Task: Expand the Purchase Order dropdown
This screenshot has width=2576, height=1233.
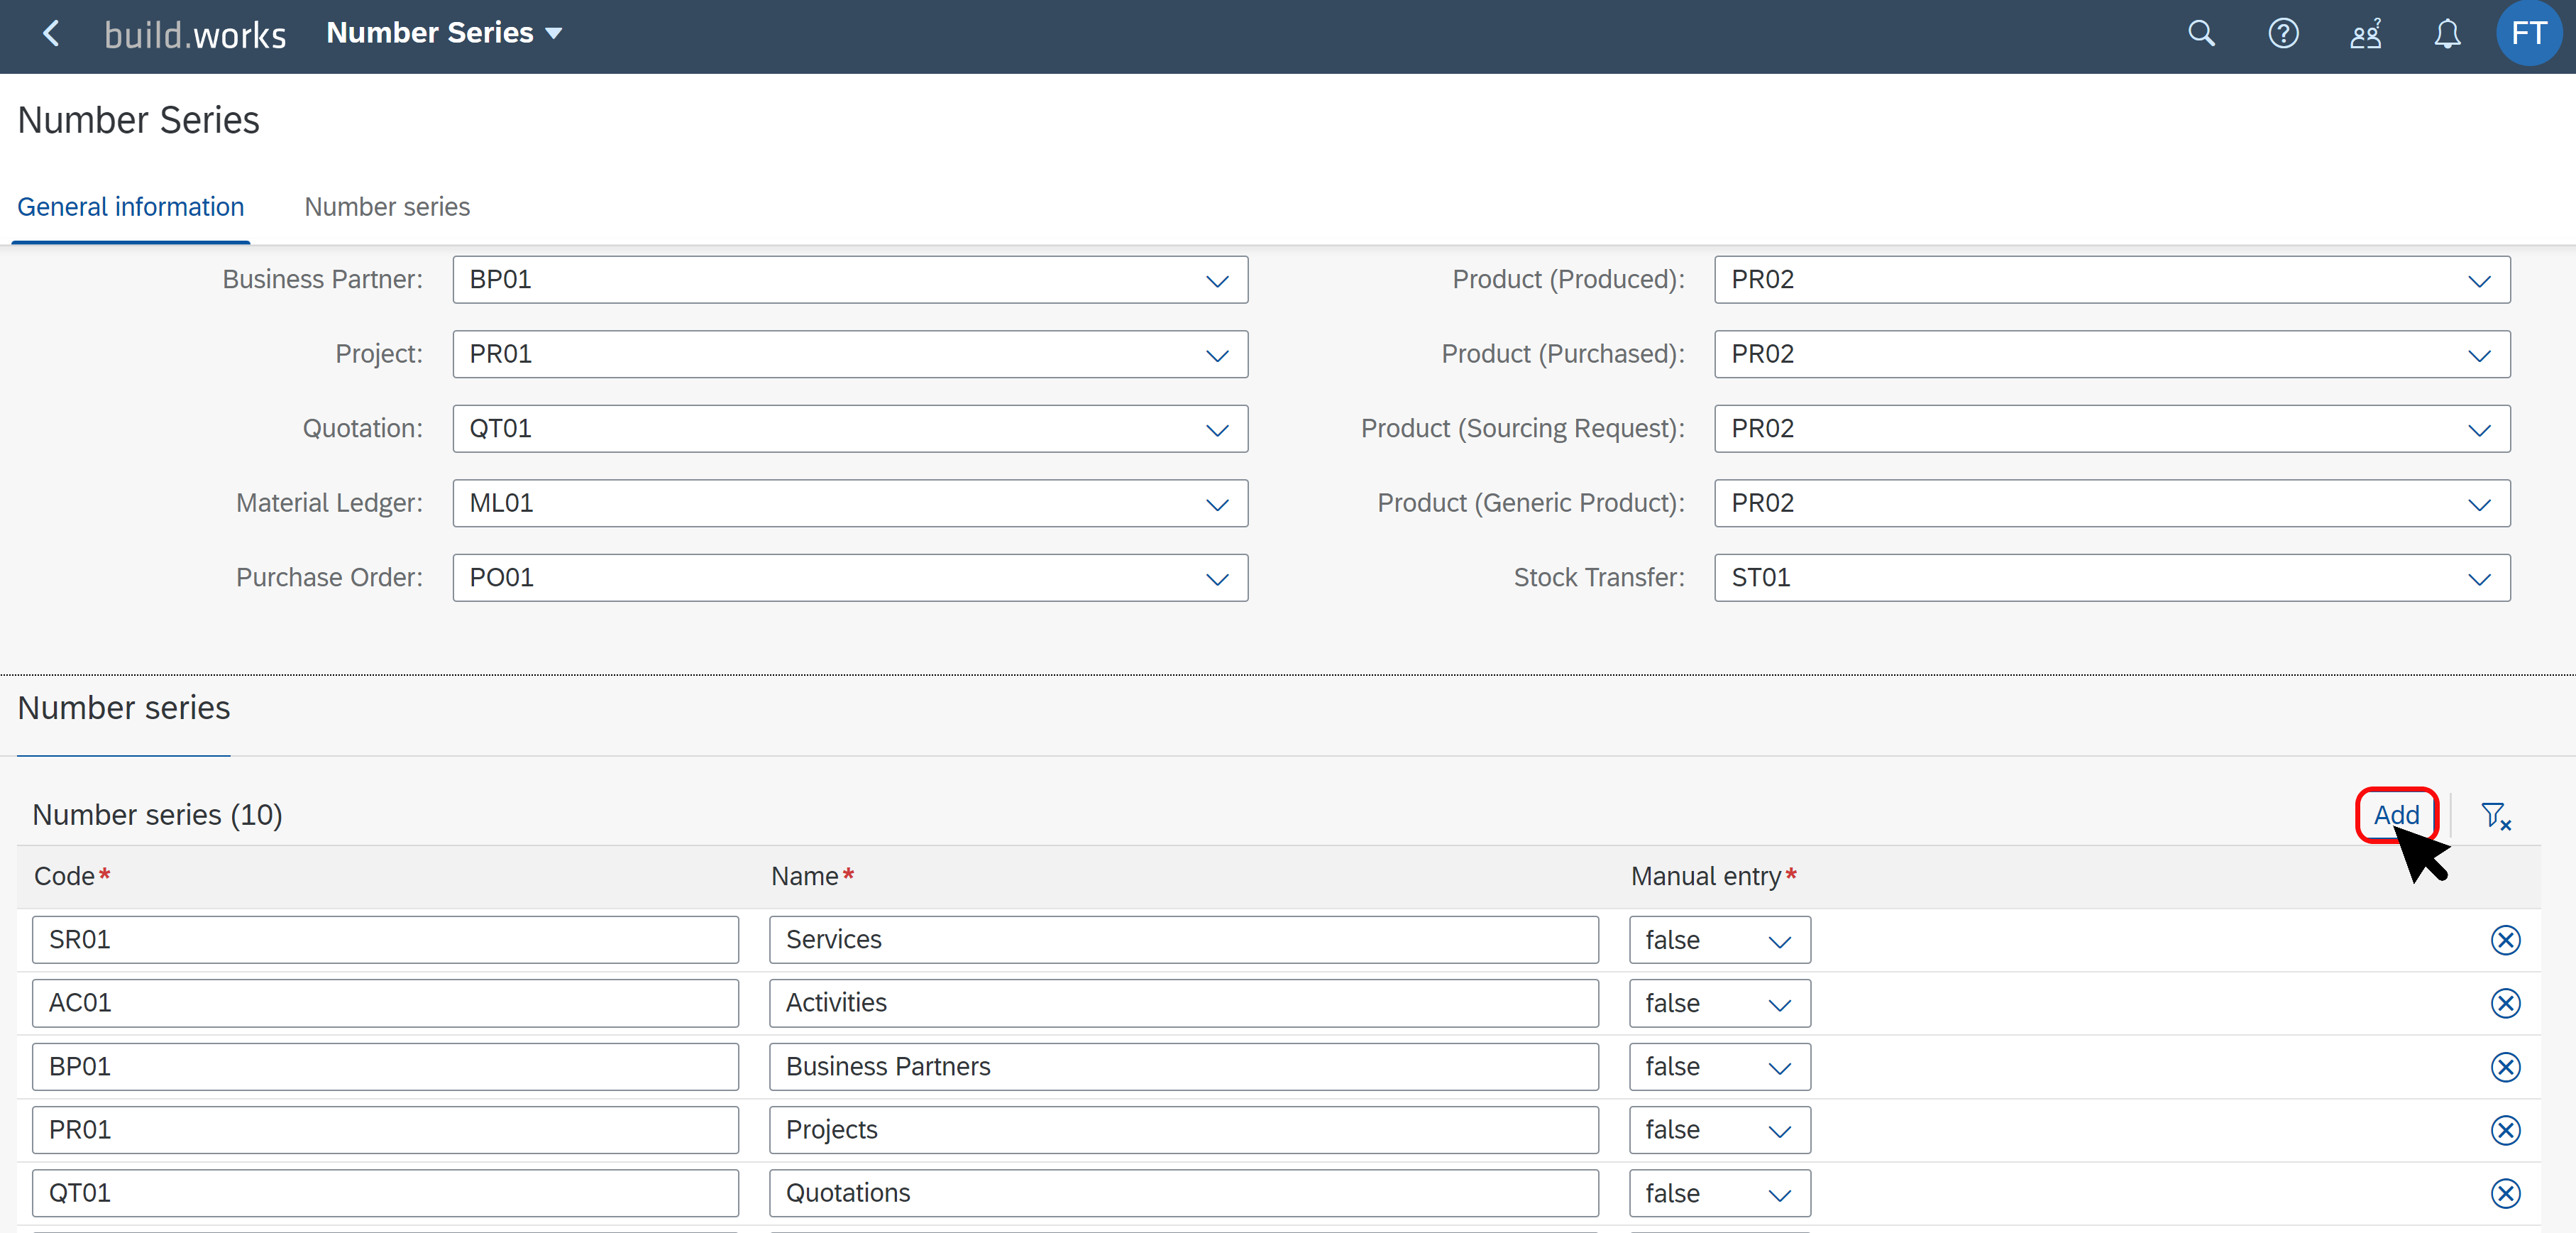Action: 1217,579
